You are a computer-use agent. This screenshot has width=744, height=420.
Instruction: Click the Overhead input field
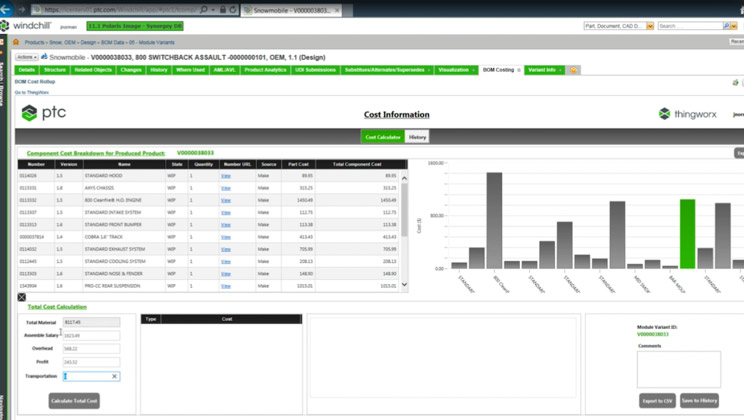(x=91, y=349)
